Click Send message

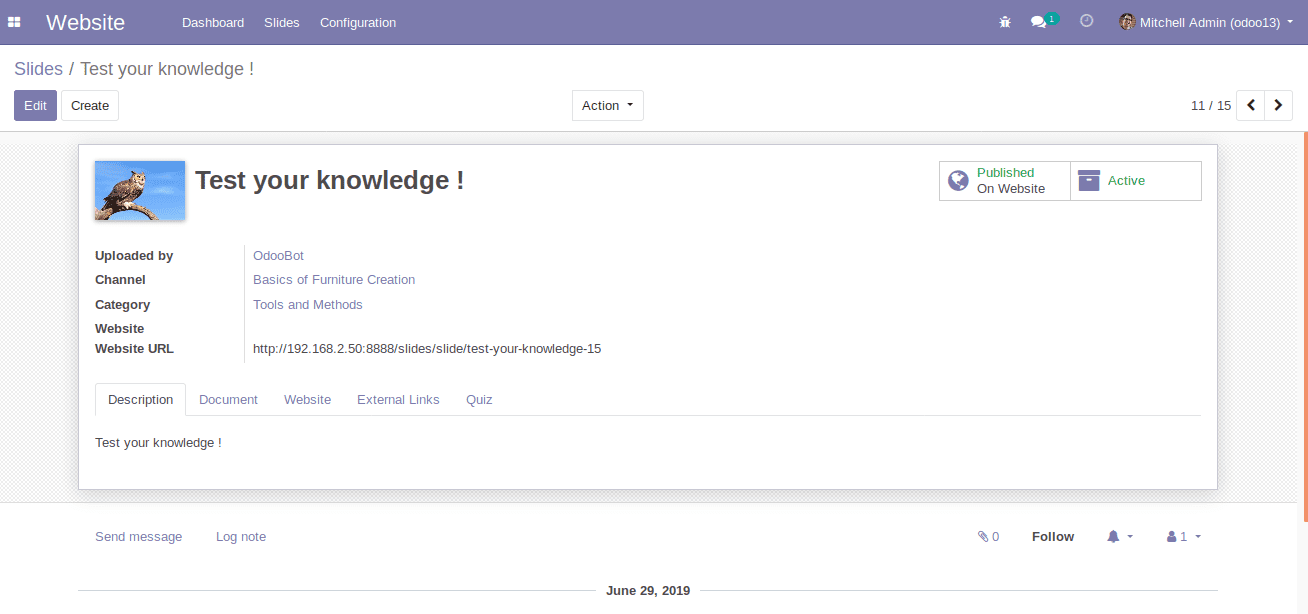pyautogui.click(x=139, y=537)
